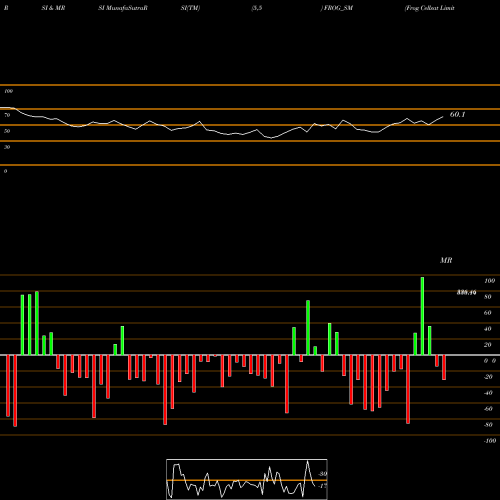
Task: Click the -60 label on MR right axis
Action: pos(488,409)
